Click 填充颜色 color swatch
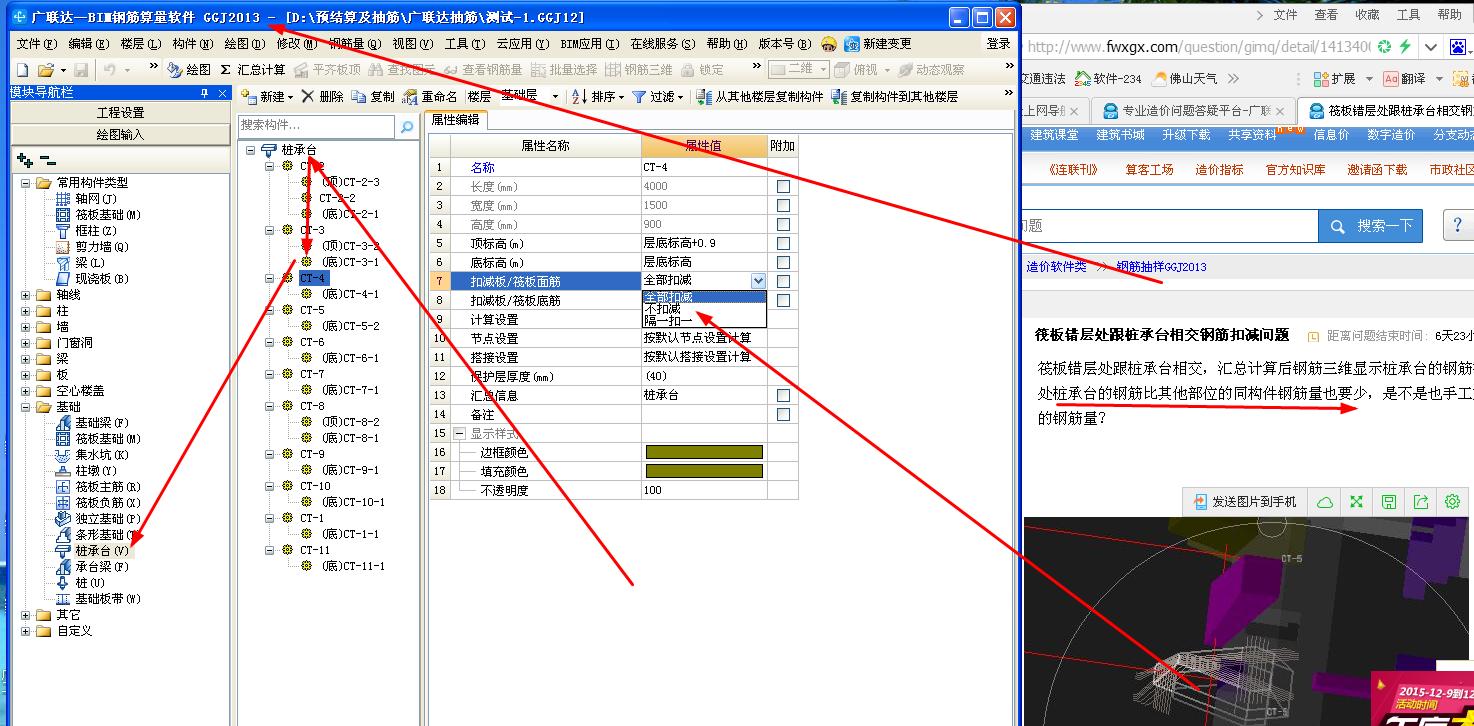 pos(704,471)
